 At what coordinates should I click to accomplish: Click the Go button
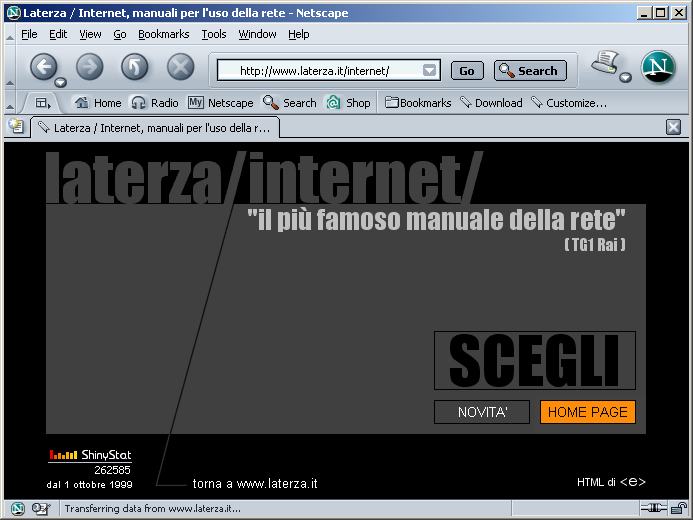[x=467, y=71]
